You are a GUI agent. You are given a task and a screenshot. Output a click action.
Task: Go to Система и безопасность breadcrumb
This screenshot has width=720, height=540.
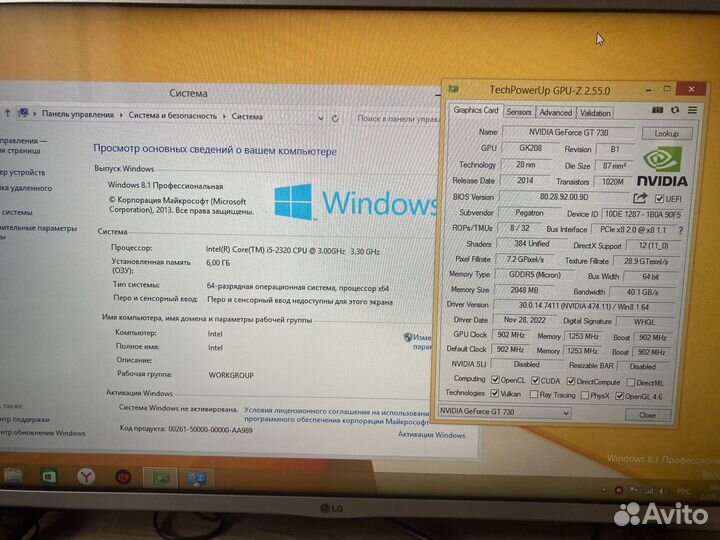172,115
